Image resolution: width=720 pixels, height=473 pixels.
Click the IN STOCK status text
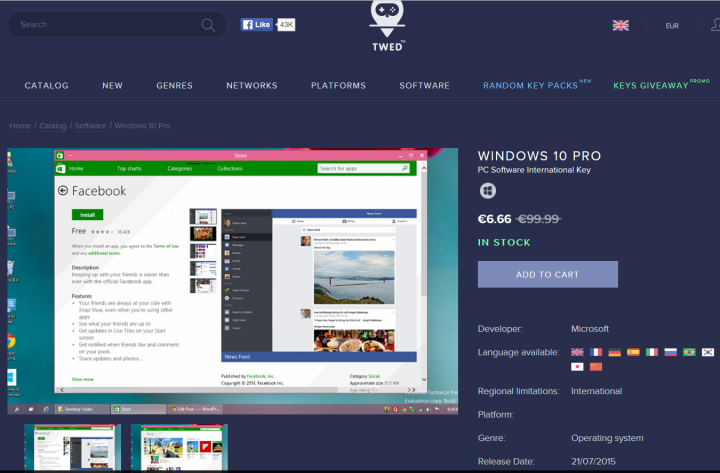pyautogui.click(x=504, y=242)
